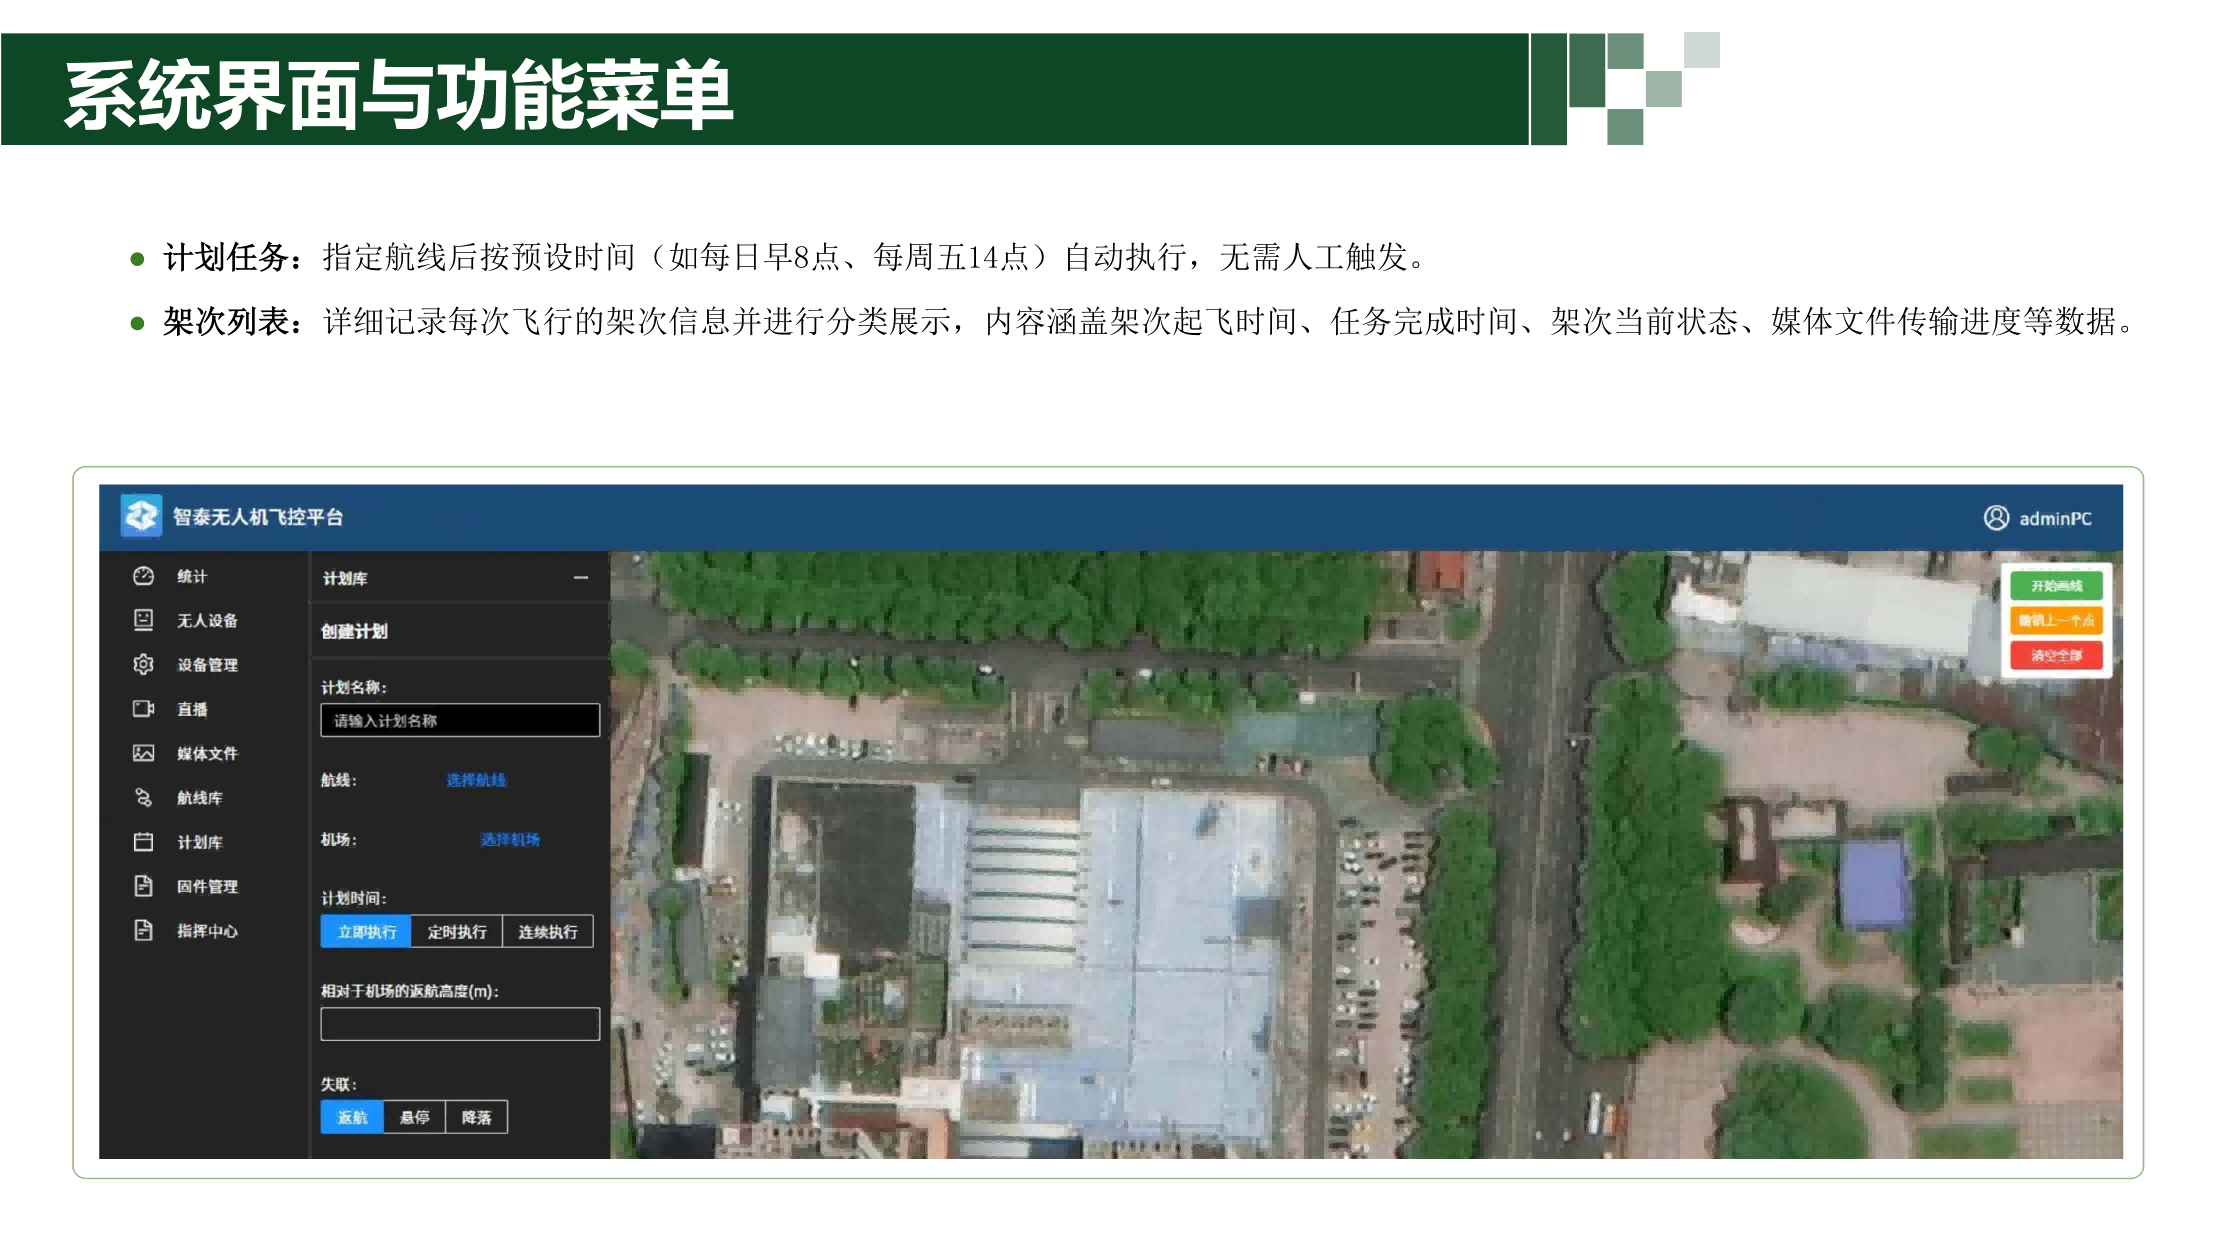
Task: Click the 统计 dashboard icon
Action: 143,576
